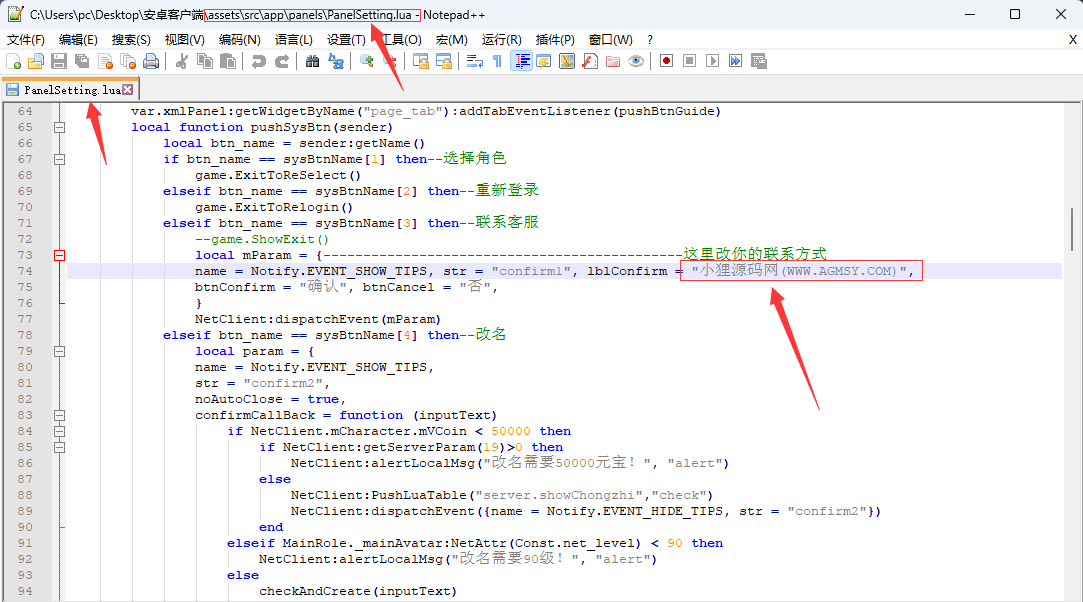Click the Zoom In toolbar icon

click(367, 61)
